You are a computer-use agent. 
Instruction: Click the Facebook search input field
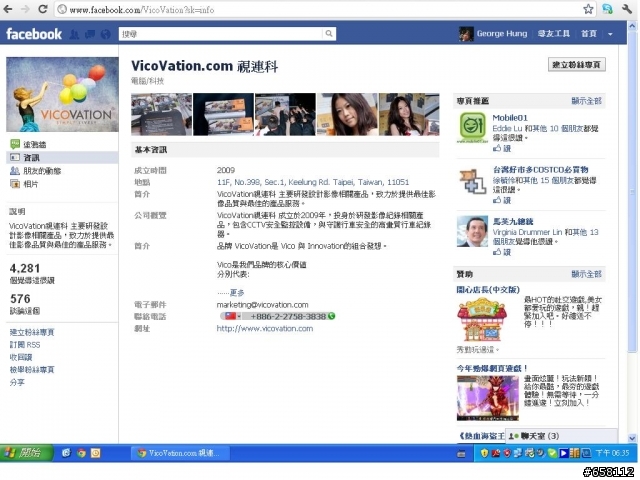coord(220,34)
